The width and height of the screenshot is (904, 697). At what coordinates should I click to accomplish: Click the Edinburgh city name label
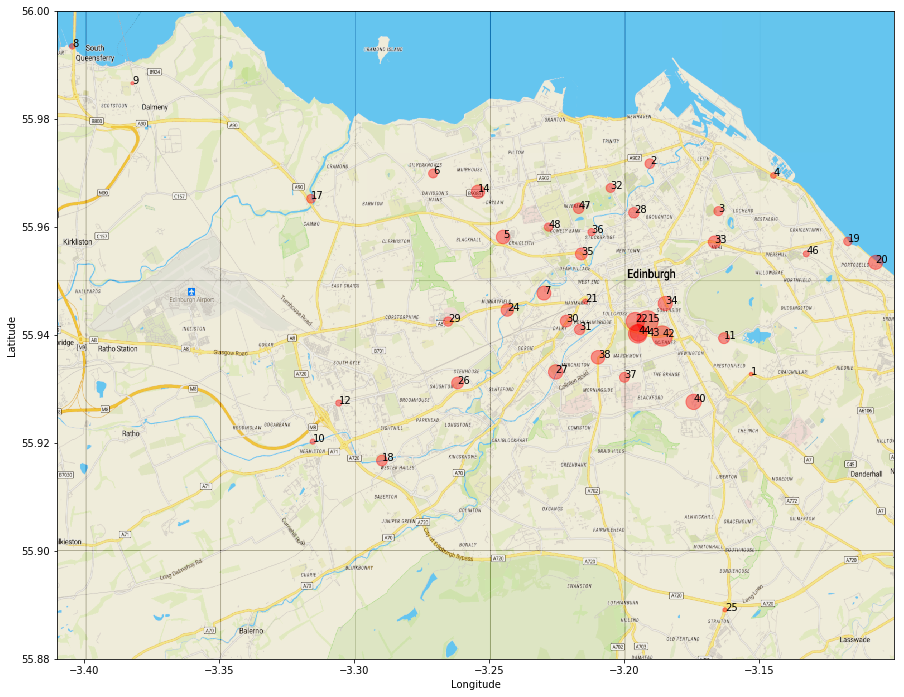[651, 274]
